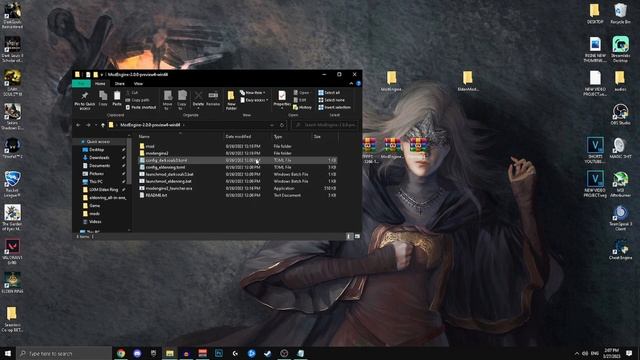Select the EldenMod folder on desktop
Image resolution: width=640 pixels, height=360 pixels.
click(x=468, y=81)
